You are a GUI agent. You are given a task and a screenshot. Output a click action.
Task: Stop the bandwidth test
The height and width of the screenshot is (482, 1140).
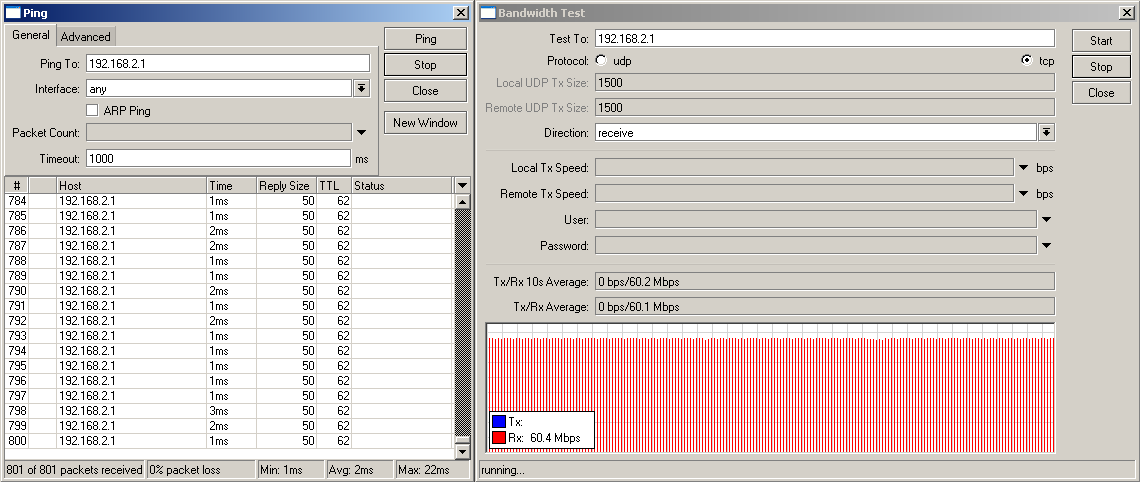tap(1101, 67)
